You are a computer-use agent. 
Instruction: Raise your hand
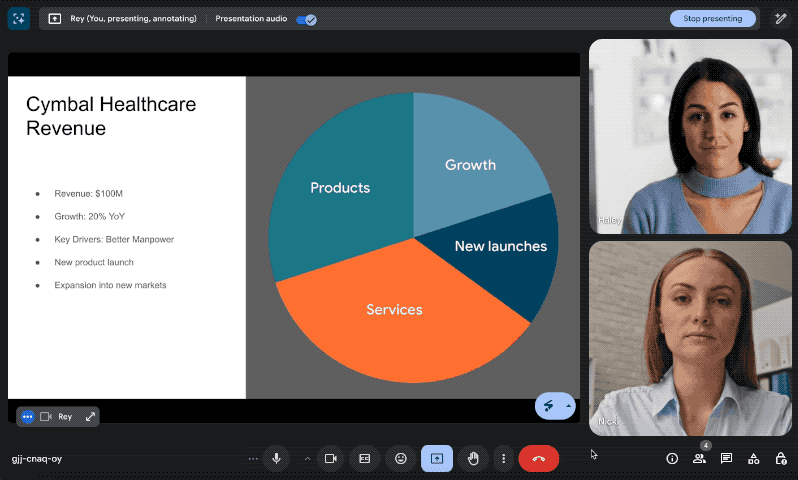tap(473, 458)
